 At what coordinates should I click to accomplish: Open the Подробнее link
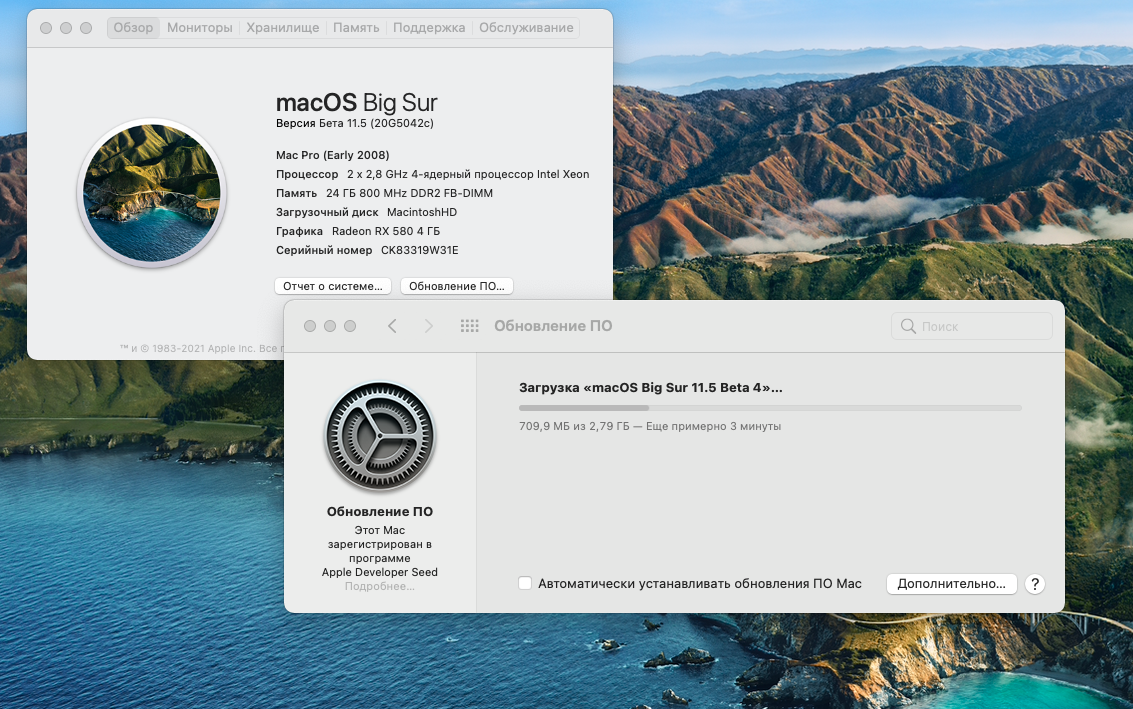pos(379,586)
